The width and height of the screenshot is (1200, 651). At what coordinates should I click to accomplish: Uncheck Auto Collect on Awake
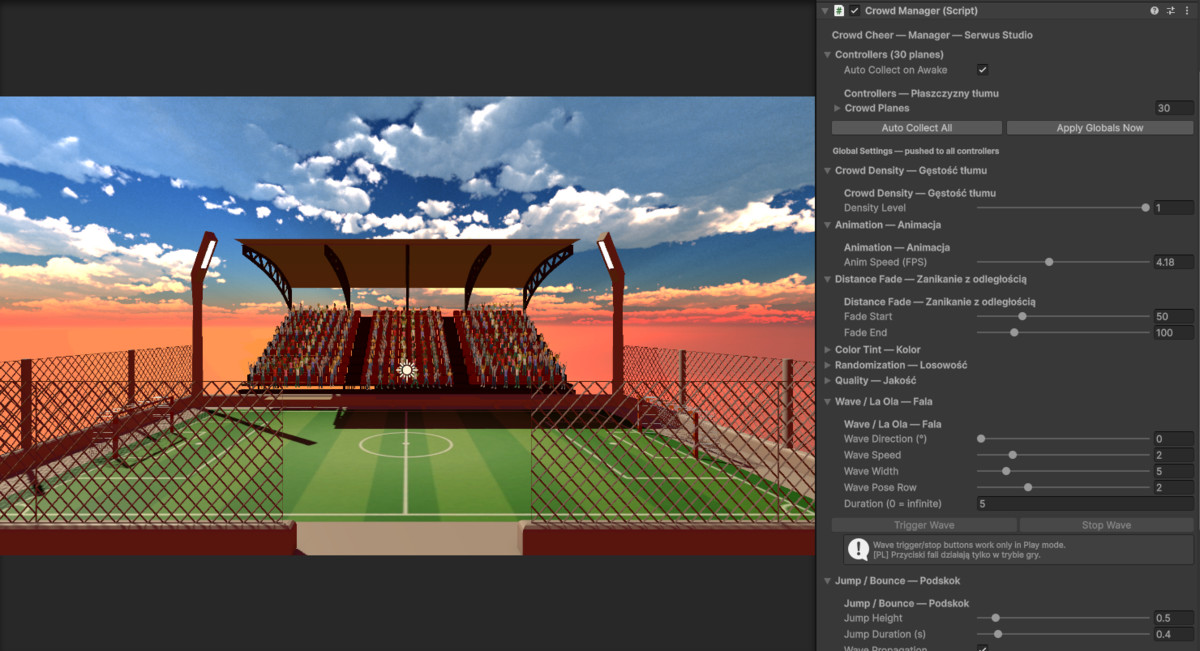point(982,70)
